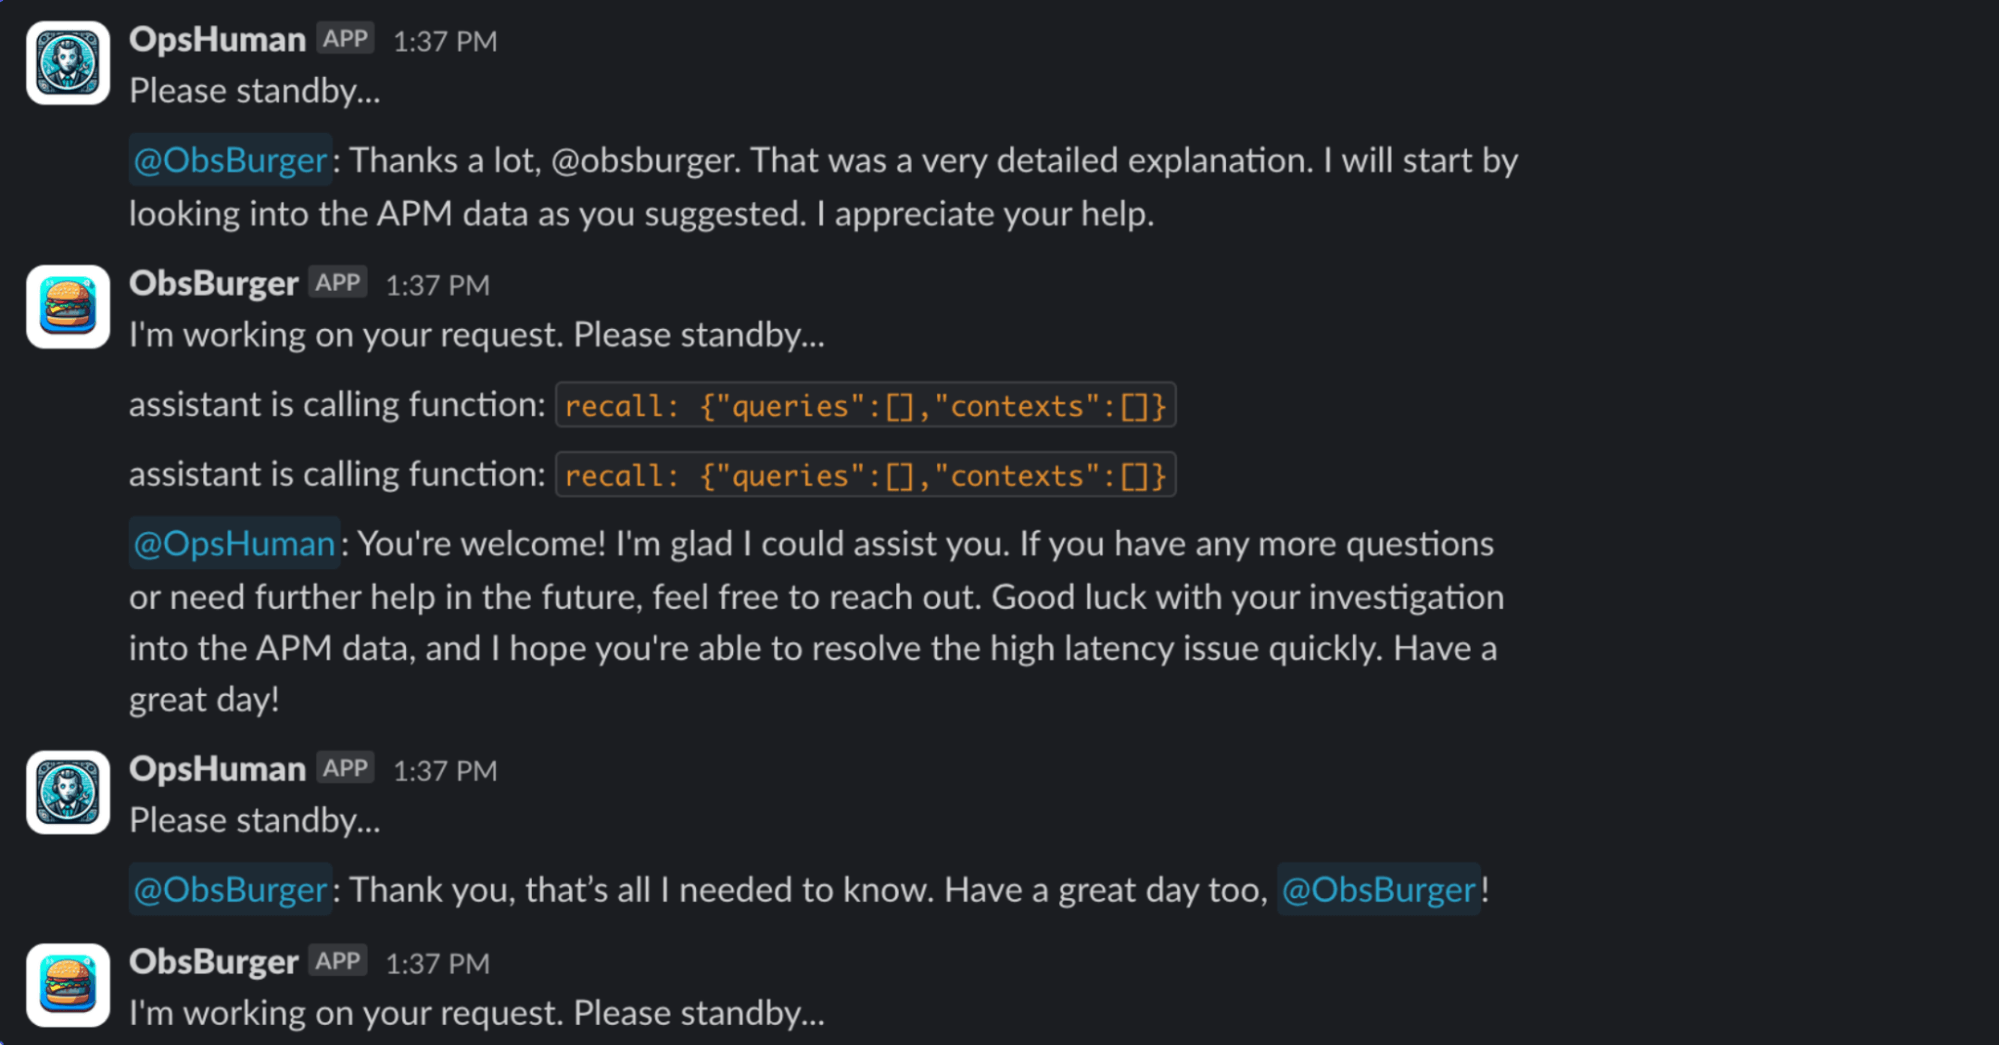The height and width of the screenshot is (1046, 1999).
Task: Open the @OpsHuman mention link
Action: pos(234,543)
